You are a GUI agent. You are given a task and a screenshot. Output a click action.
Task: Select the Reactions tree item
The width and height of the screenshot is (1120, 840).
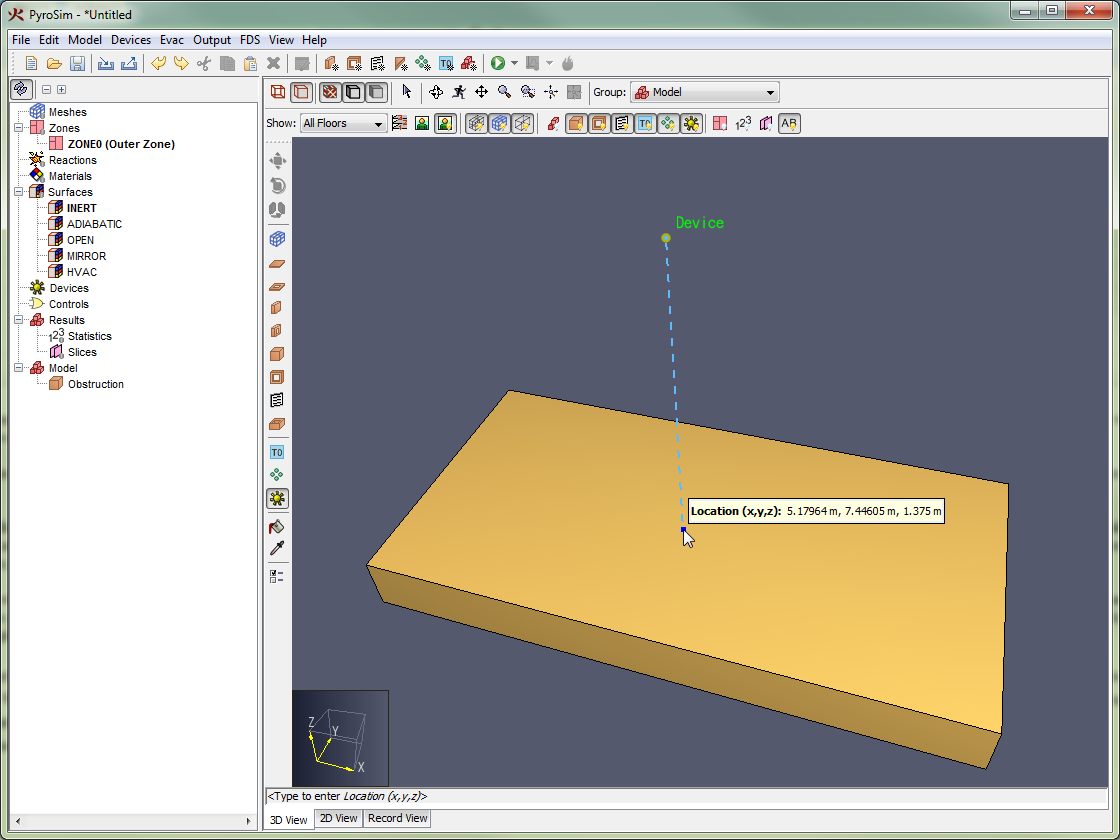point(72,160)
